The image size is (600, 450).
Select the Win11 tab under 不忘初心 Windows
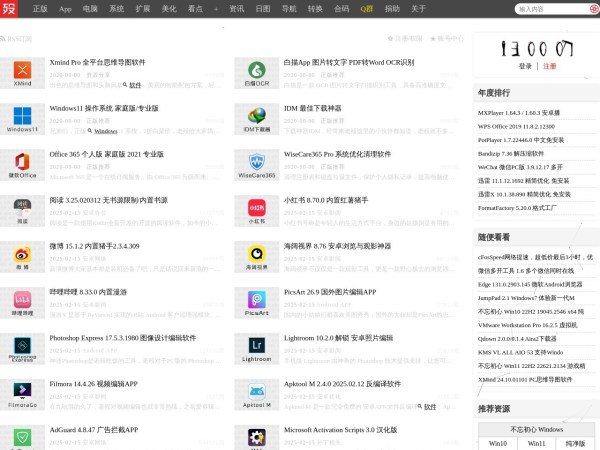tap(536, 443)
